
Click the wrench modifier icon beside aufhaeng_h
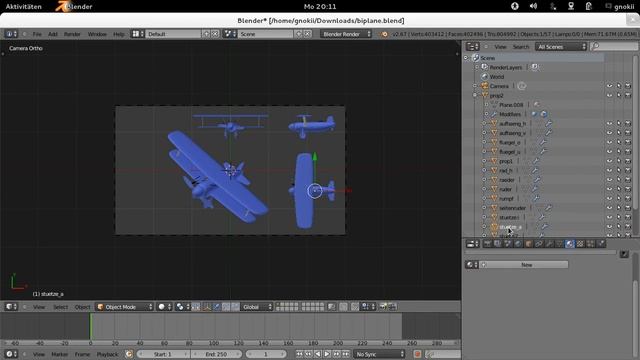pos(549,124)
